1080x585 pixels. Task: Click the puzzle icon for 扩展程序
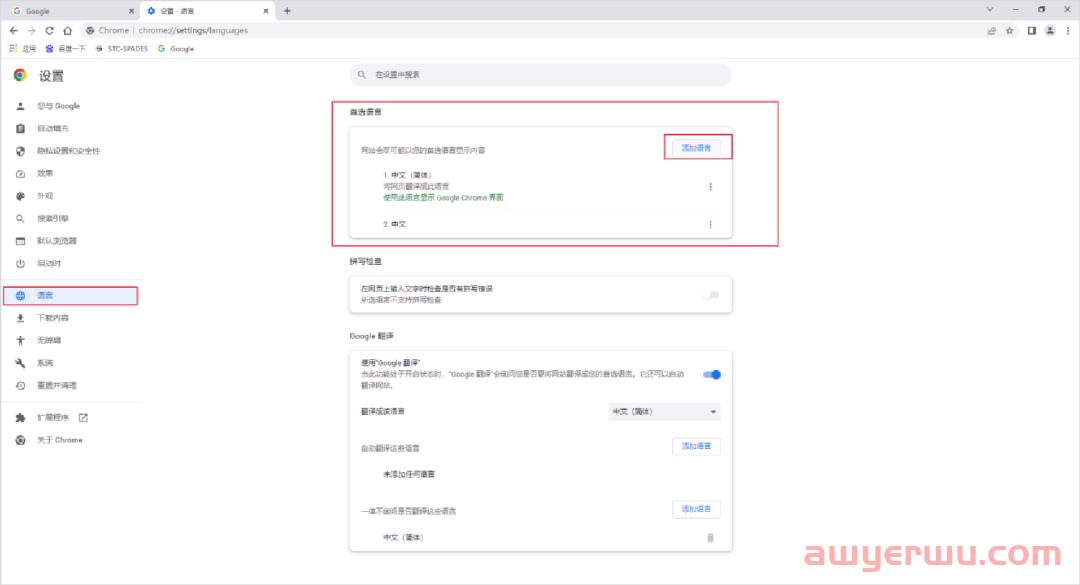(x=20, y=418)
